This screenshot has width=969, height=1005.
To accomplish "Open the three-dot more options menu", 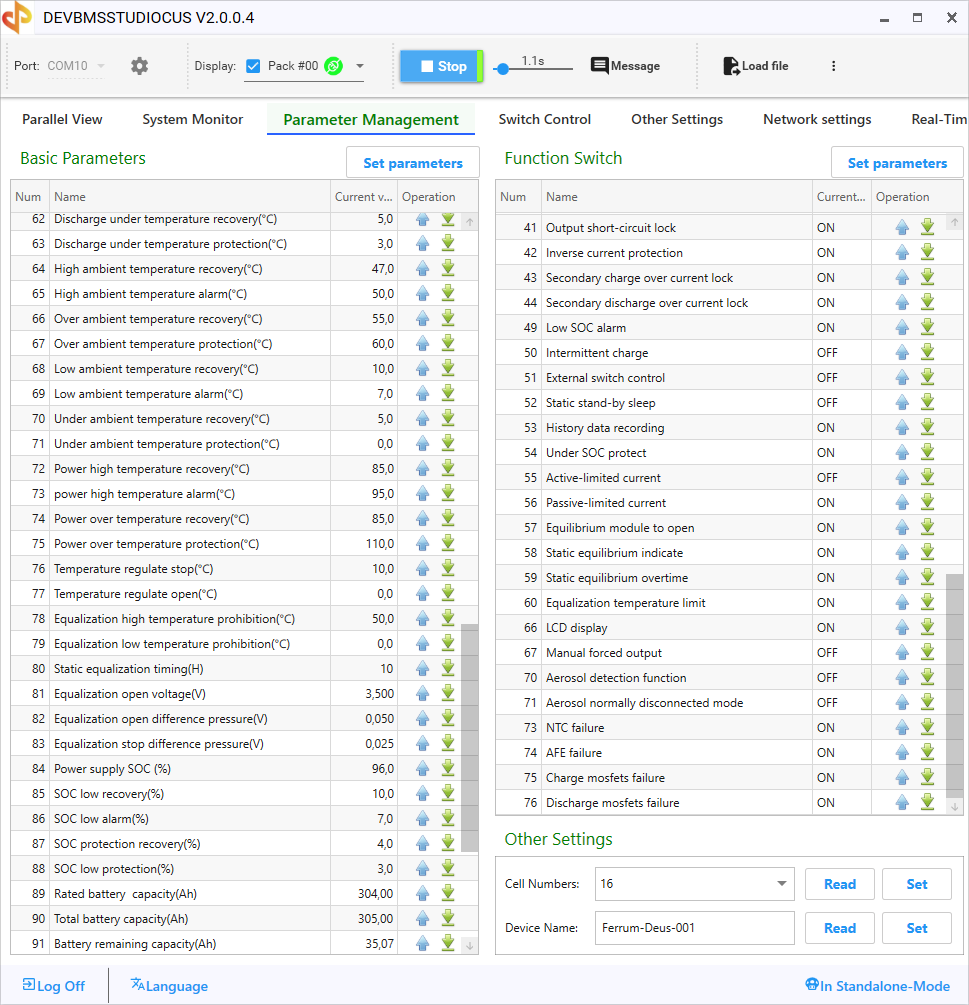I will point(833,66).
